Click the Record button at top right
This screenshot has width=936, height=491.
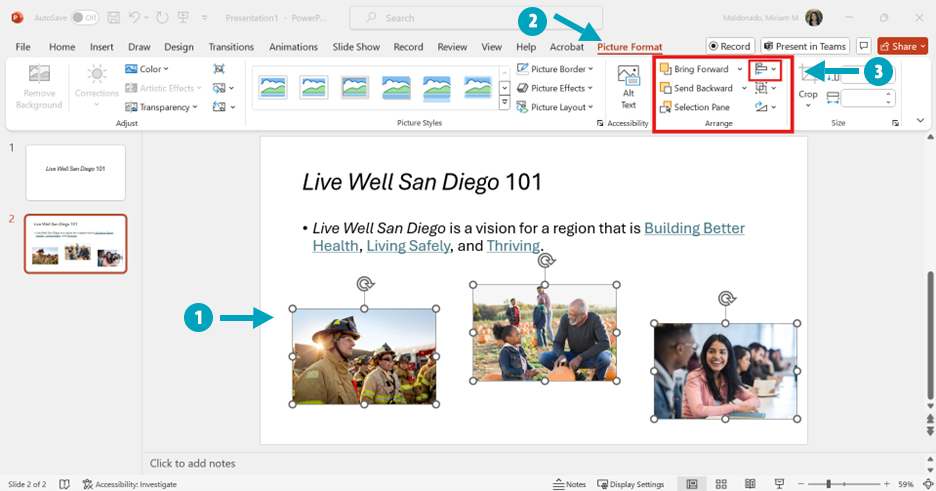tap(730, 46)
